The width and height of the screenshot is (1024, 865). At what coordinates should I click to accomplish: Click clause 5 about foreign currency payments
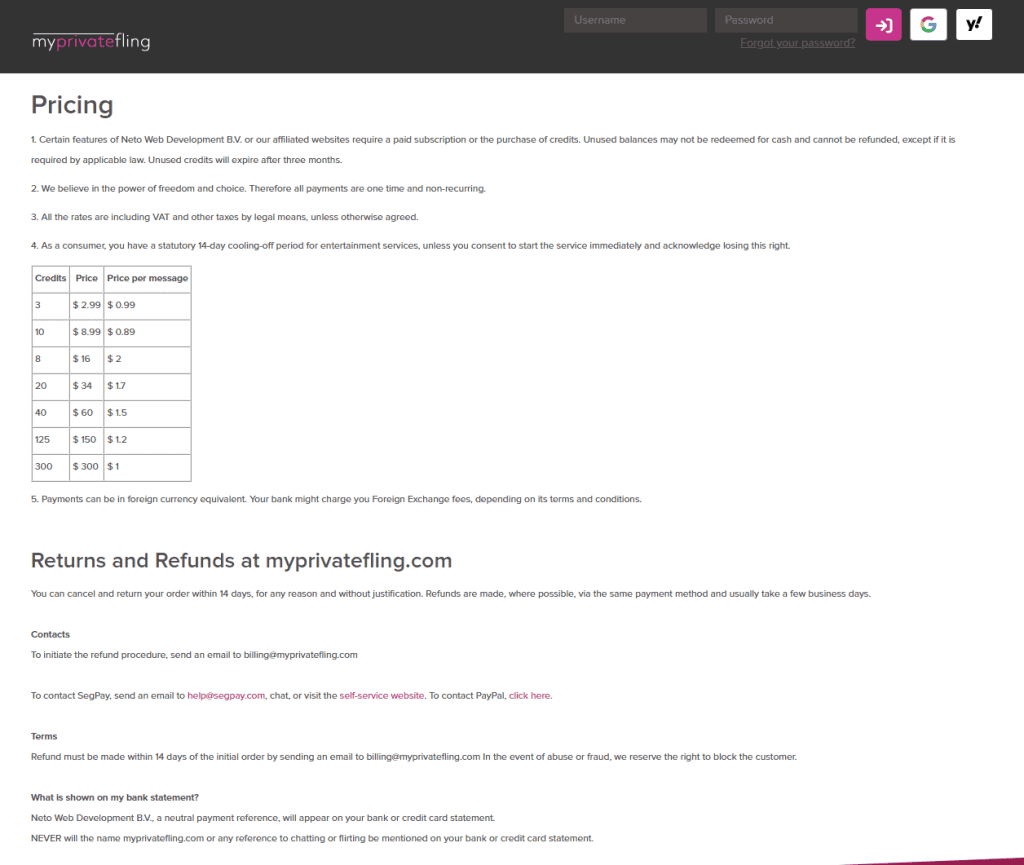click(336, 499)
